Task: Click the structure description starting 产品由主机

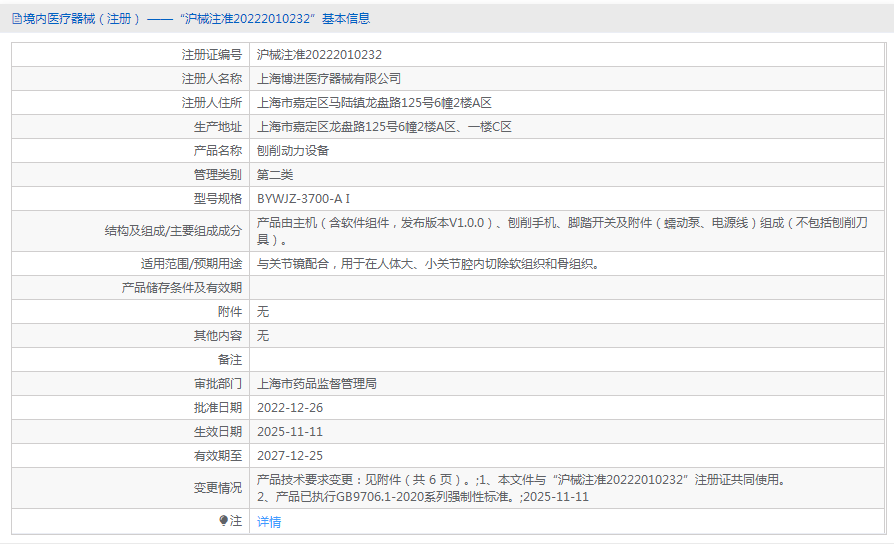Action: click(562, 231)
